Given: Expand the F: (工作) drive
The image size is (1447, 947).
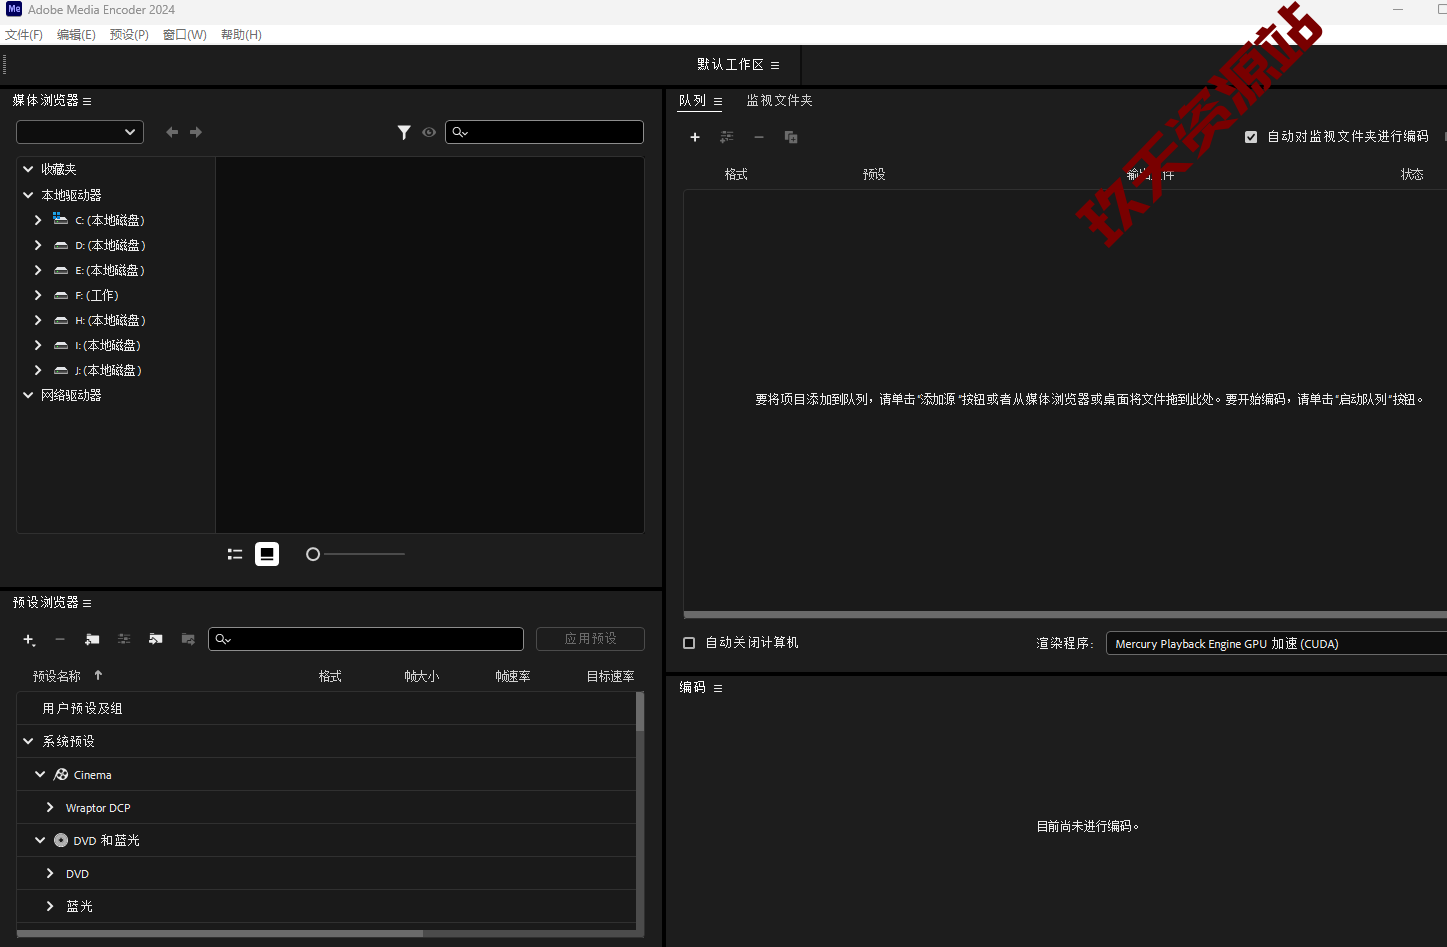Looking at the screenshot, I should (38, 295).
